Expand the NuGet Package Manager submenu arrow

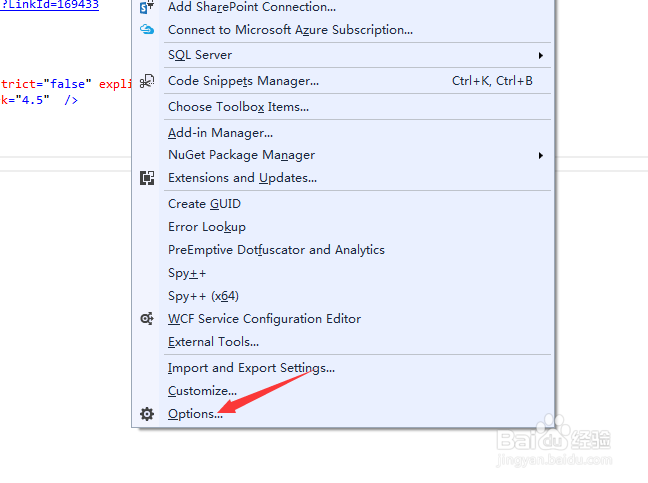click(541, 155)
